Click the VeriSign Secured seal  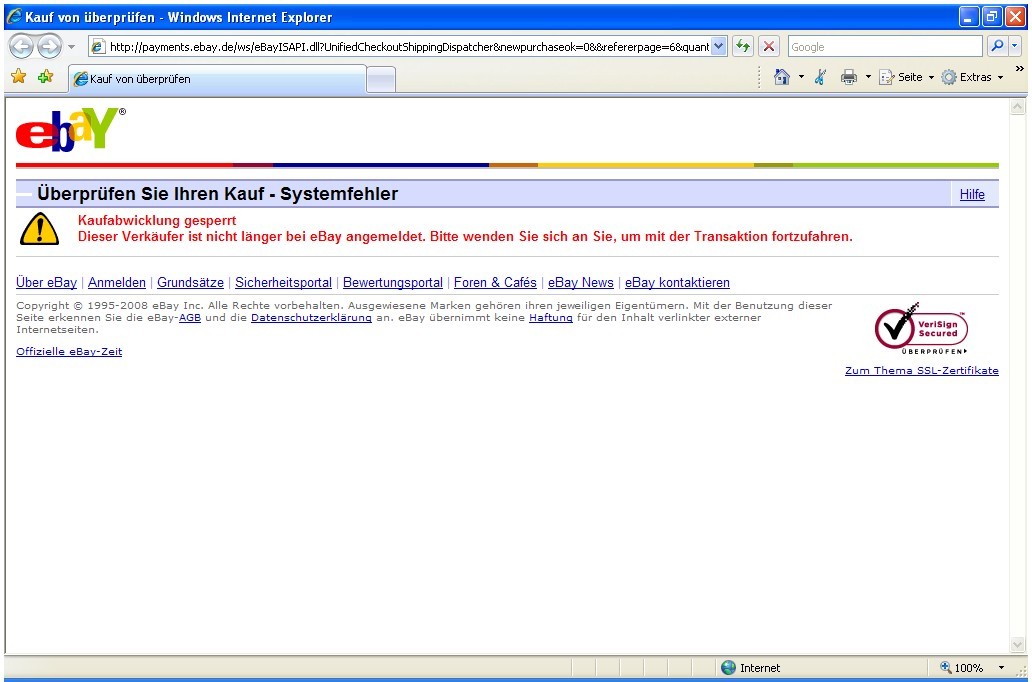(921, 328)
